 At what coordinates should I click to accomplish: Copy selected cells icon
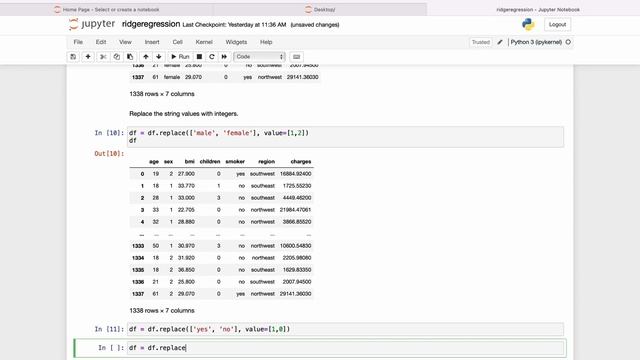click(x=117, y=57)
